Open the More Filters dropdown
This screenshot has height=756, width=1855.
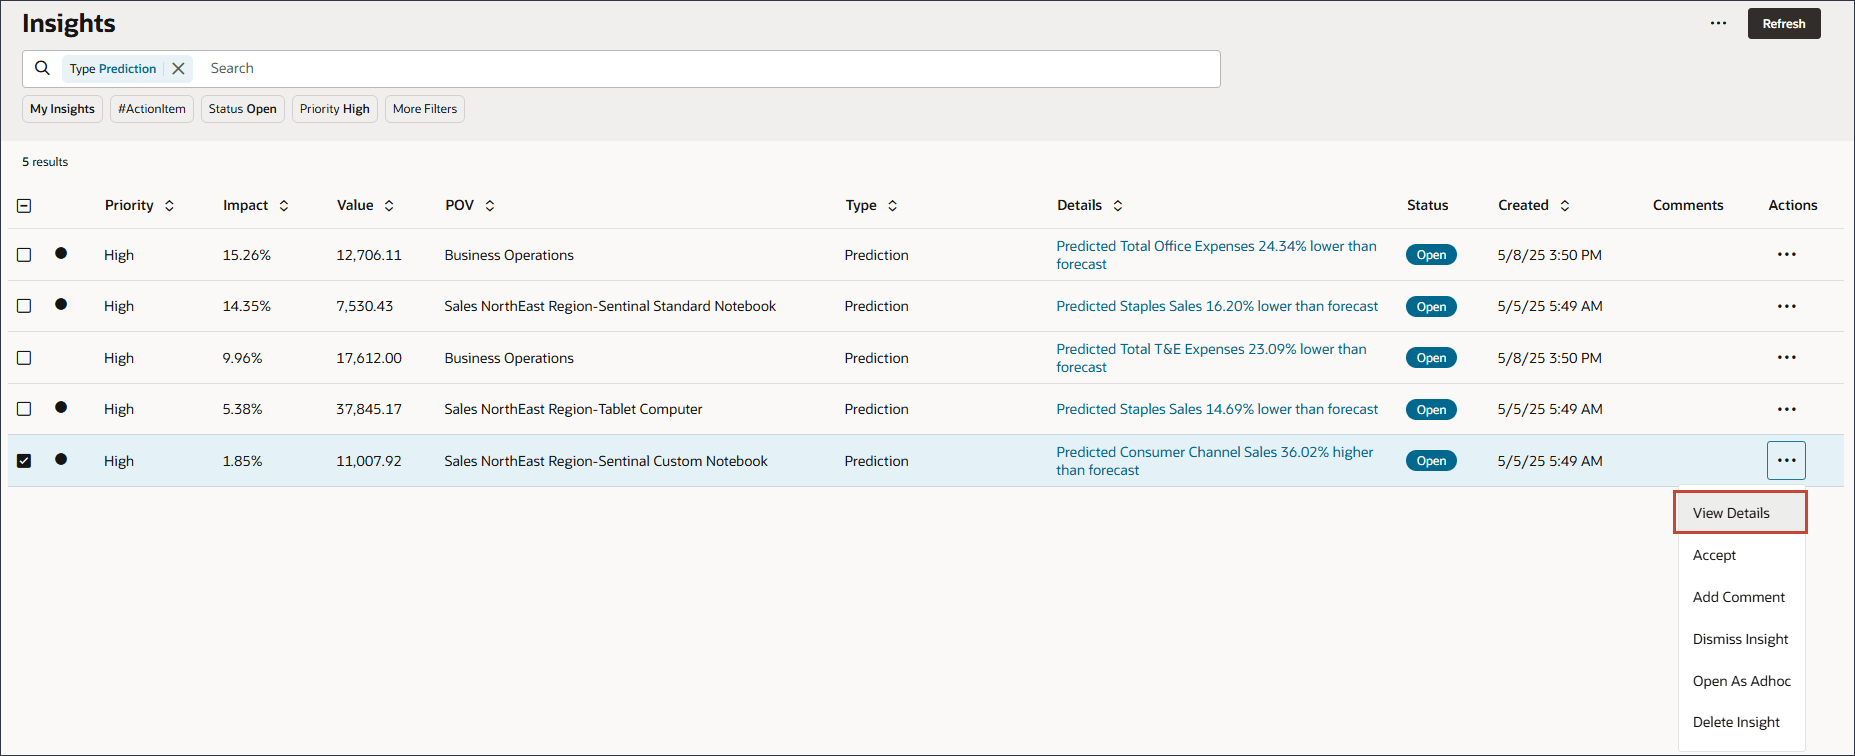point(425,109)
